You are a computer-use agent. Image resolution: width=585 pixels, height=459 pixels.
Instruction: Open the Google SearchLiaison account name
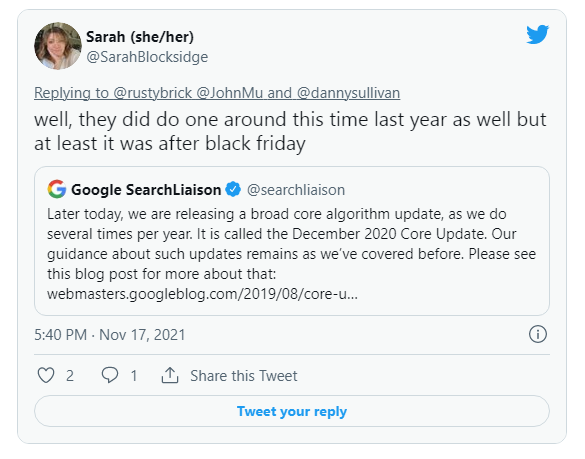pyautogui.click(x=146, y=190)
